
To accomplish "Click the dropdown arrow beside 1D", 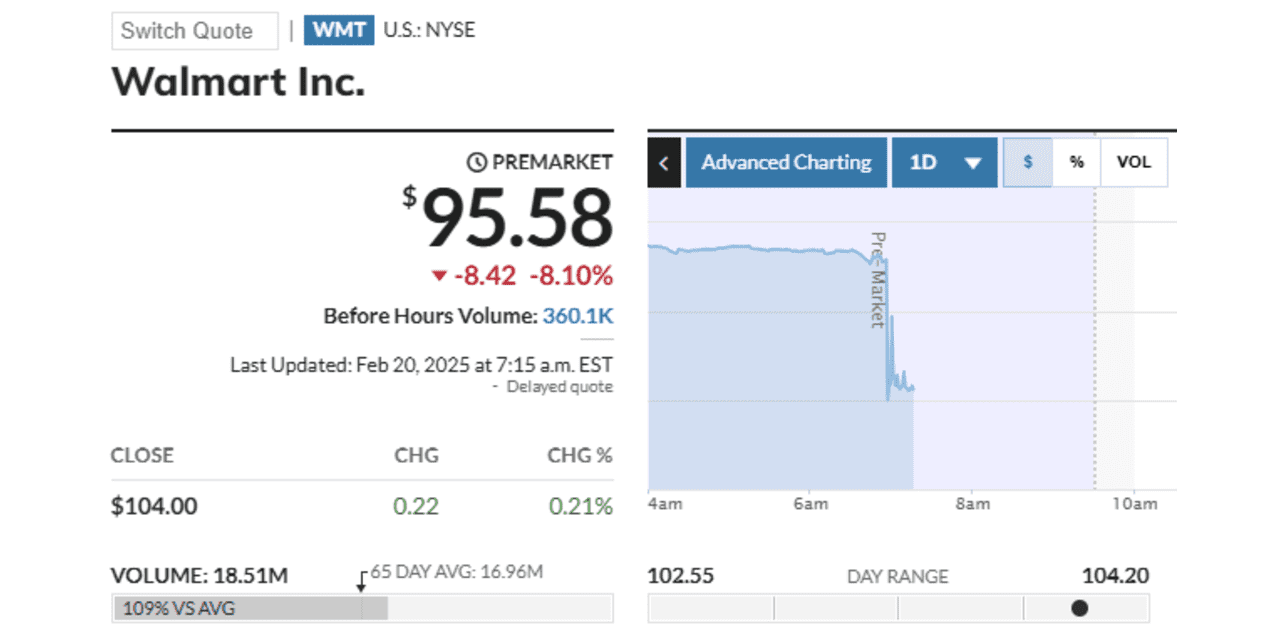I will 972,164.
